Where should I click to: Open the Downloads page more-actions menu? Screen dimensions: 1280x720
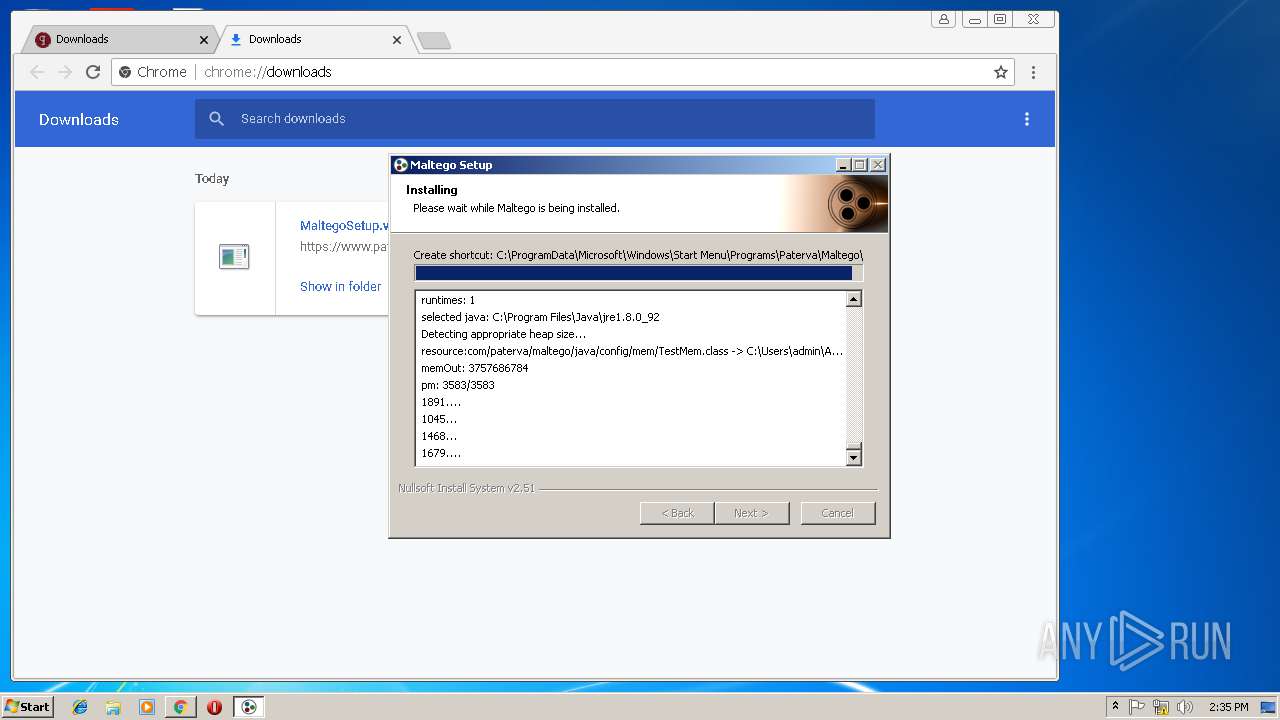click(x=1026, y=119)
